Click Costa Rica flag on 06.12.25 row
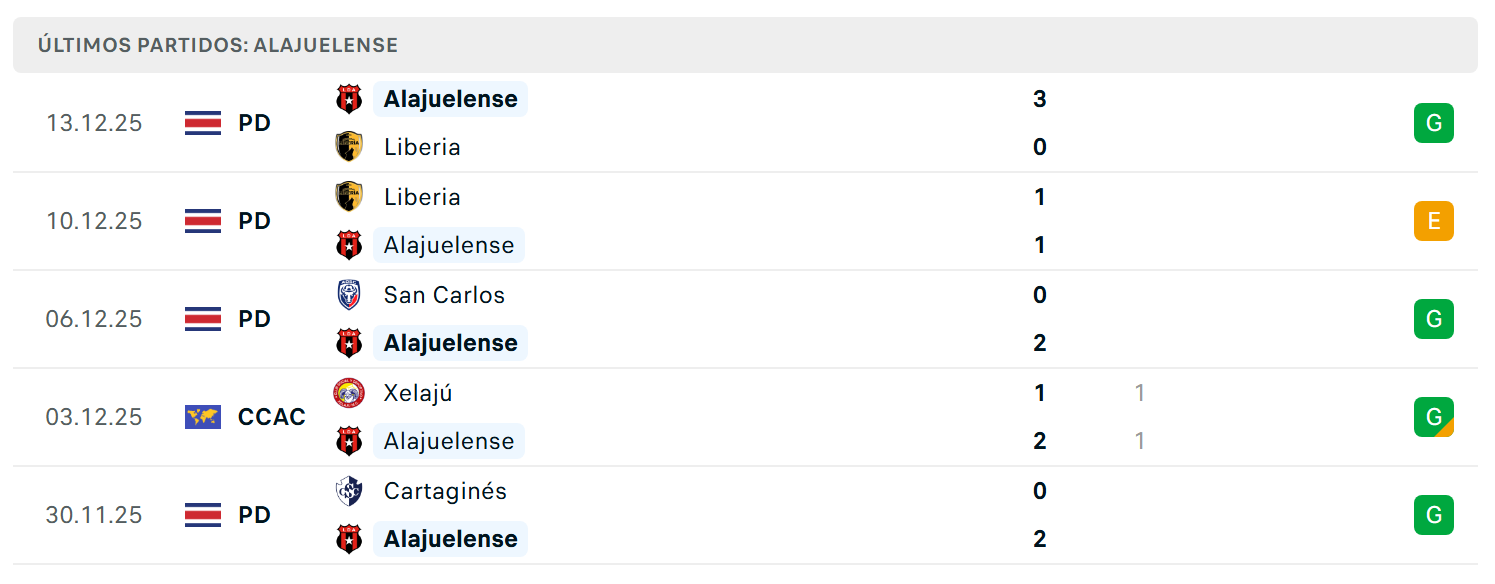The width and height of the screenshot is (1495, 584). (x=203, y=319)
